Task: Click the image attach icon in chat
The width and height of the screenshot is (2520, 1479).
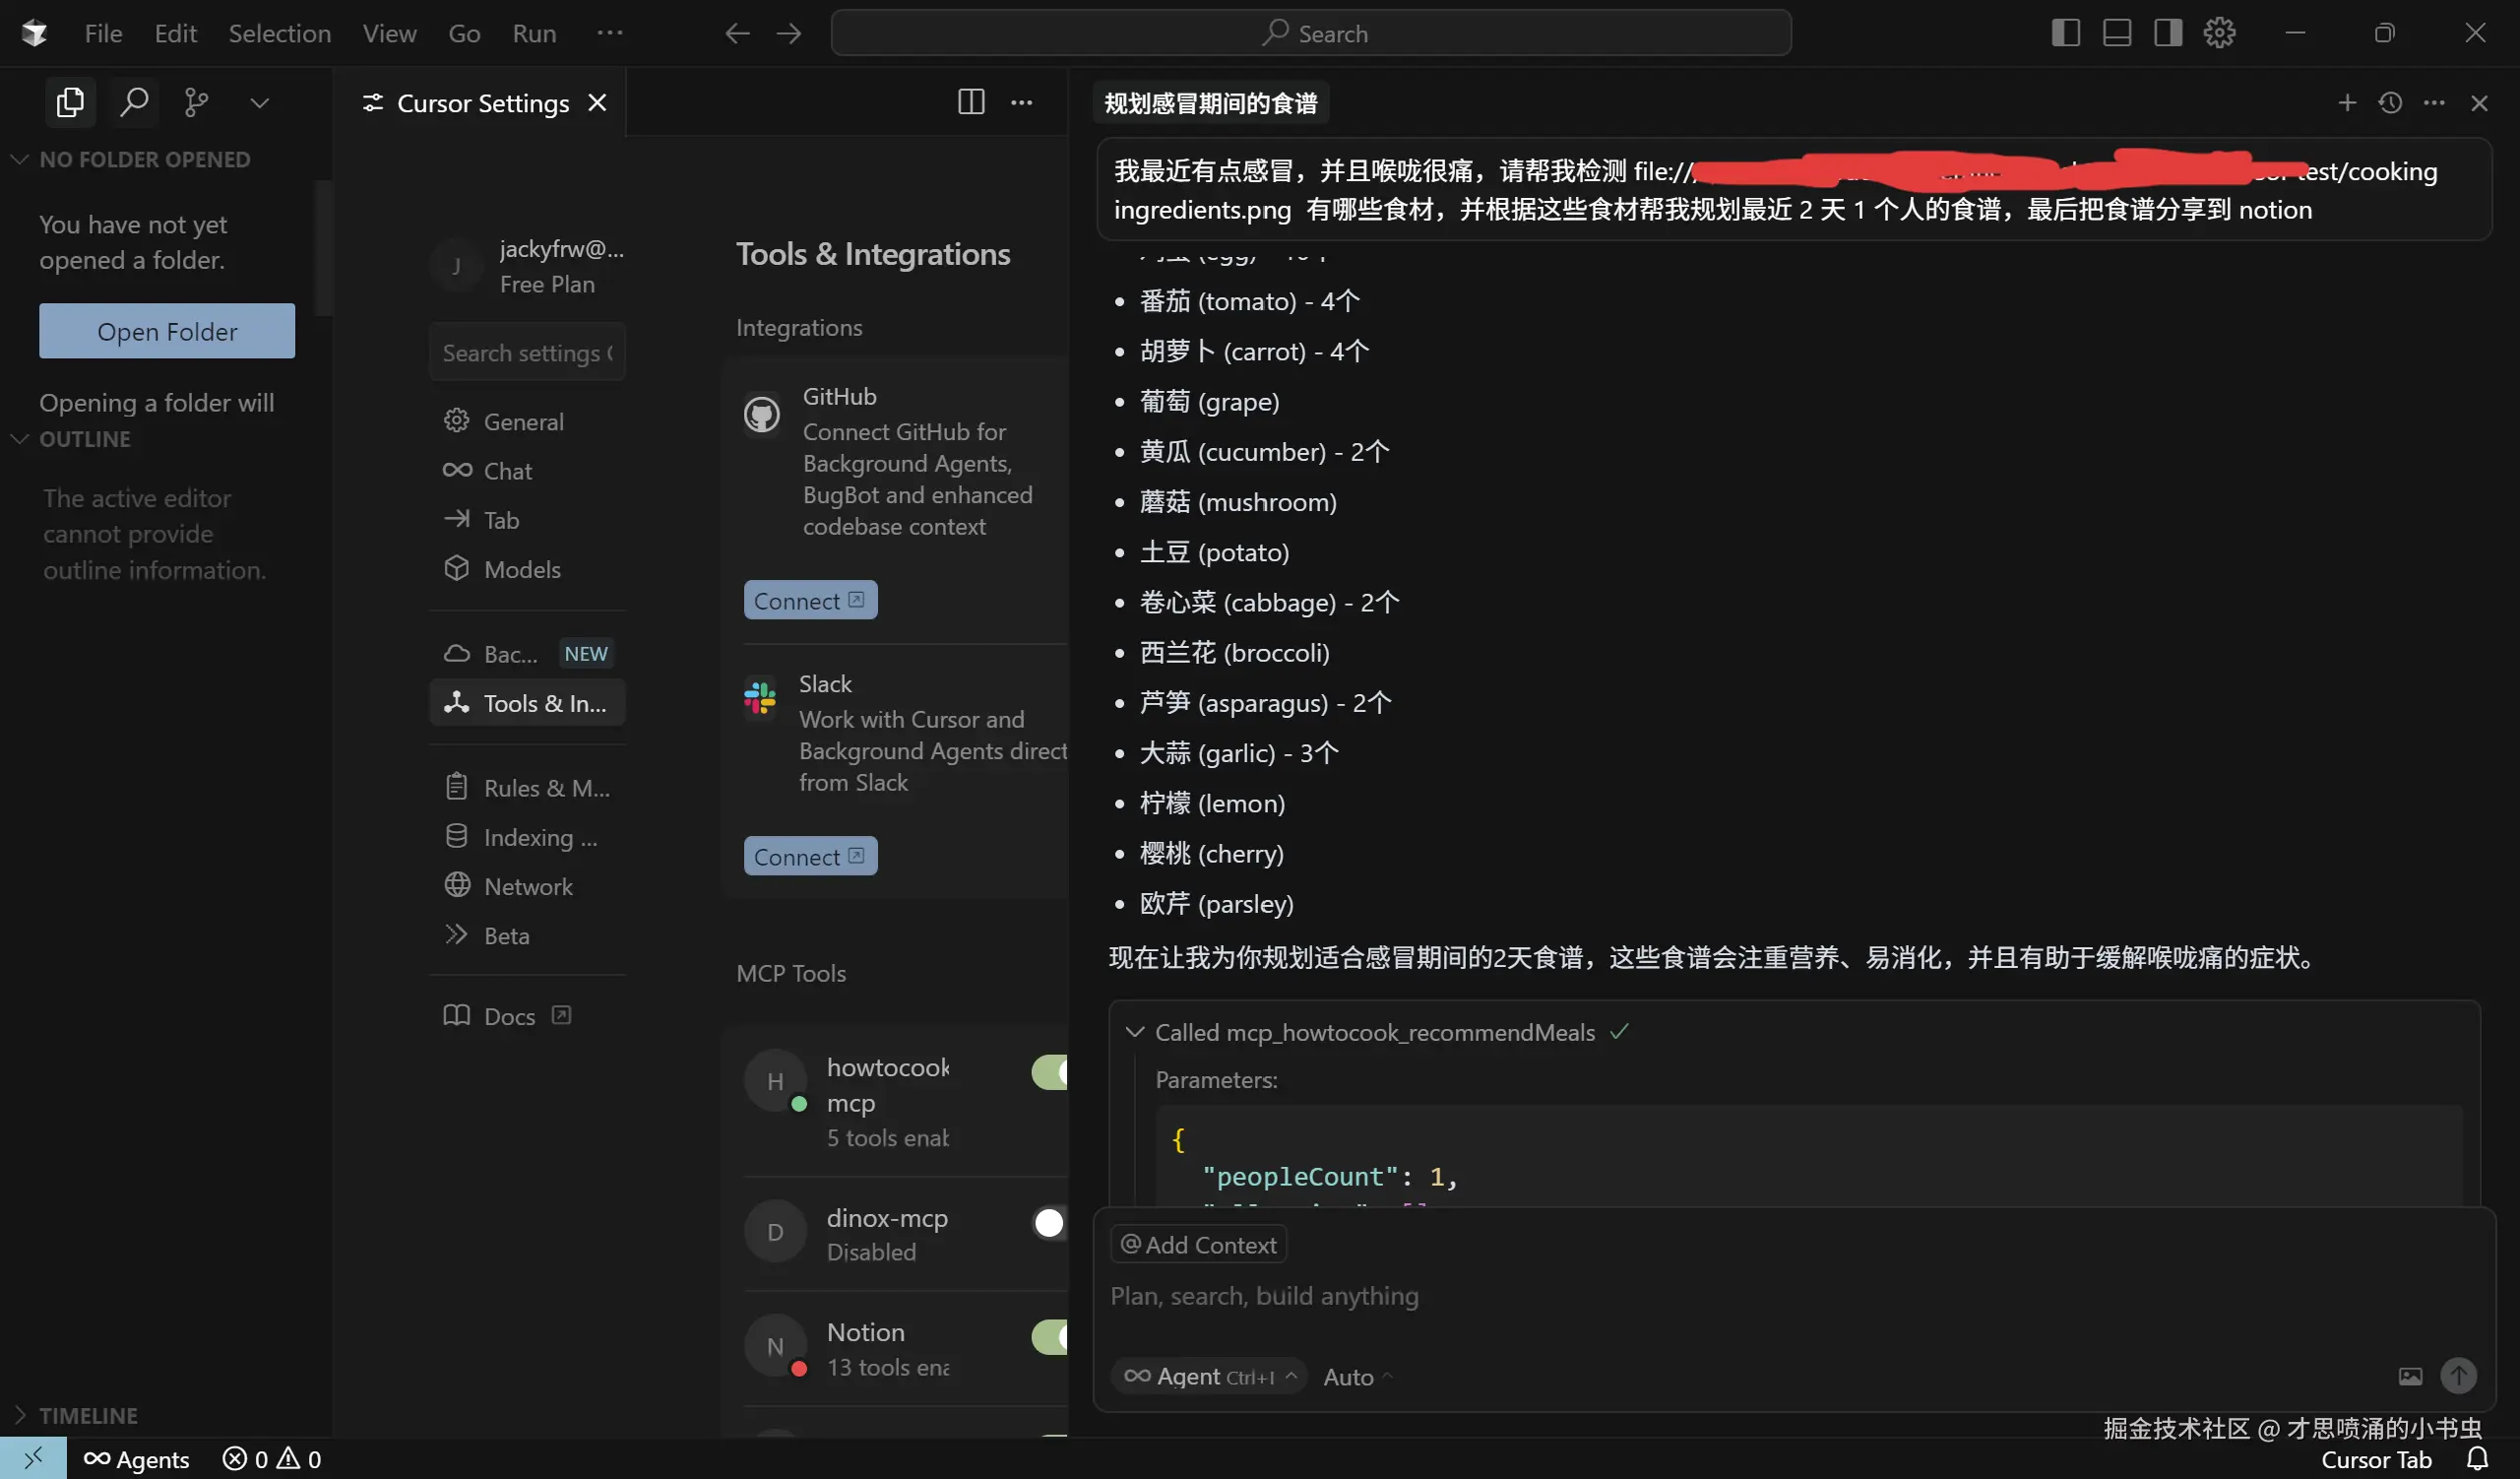Action: pos(2410,1376)
